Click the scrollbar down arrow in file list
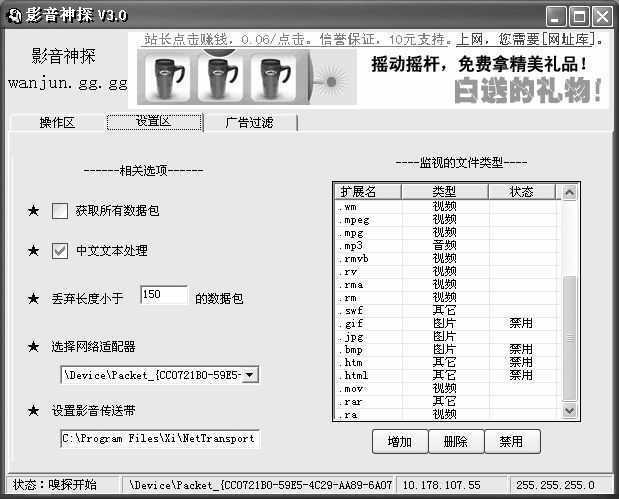 [570, 411]
